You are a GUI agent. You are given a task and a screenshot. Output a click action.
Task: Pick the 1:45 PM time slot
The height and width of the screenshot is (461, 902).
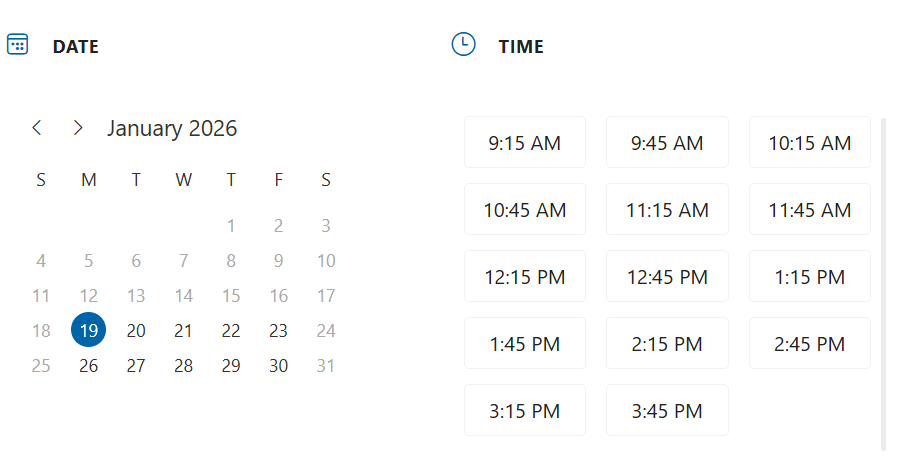pyautogui.click(x=525, y=344)
